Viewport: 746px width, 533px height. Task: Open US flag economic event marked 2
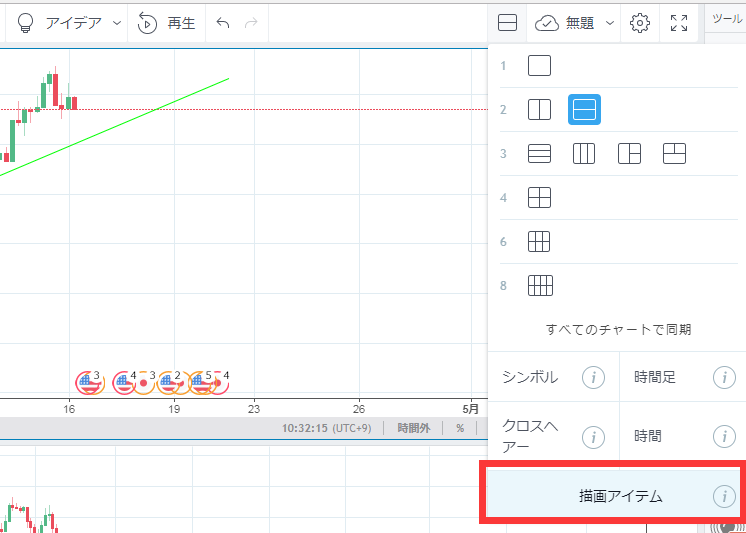[x=167, y=383]
